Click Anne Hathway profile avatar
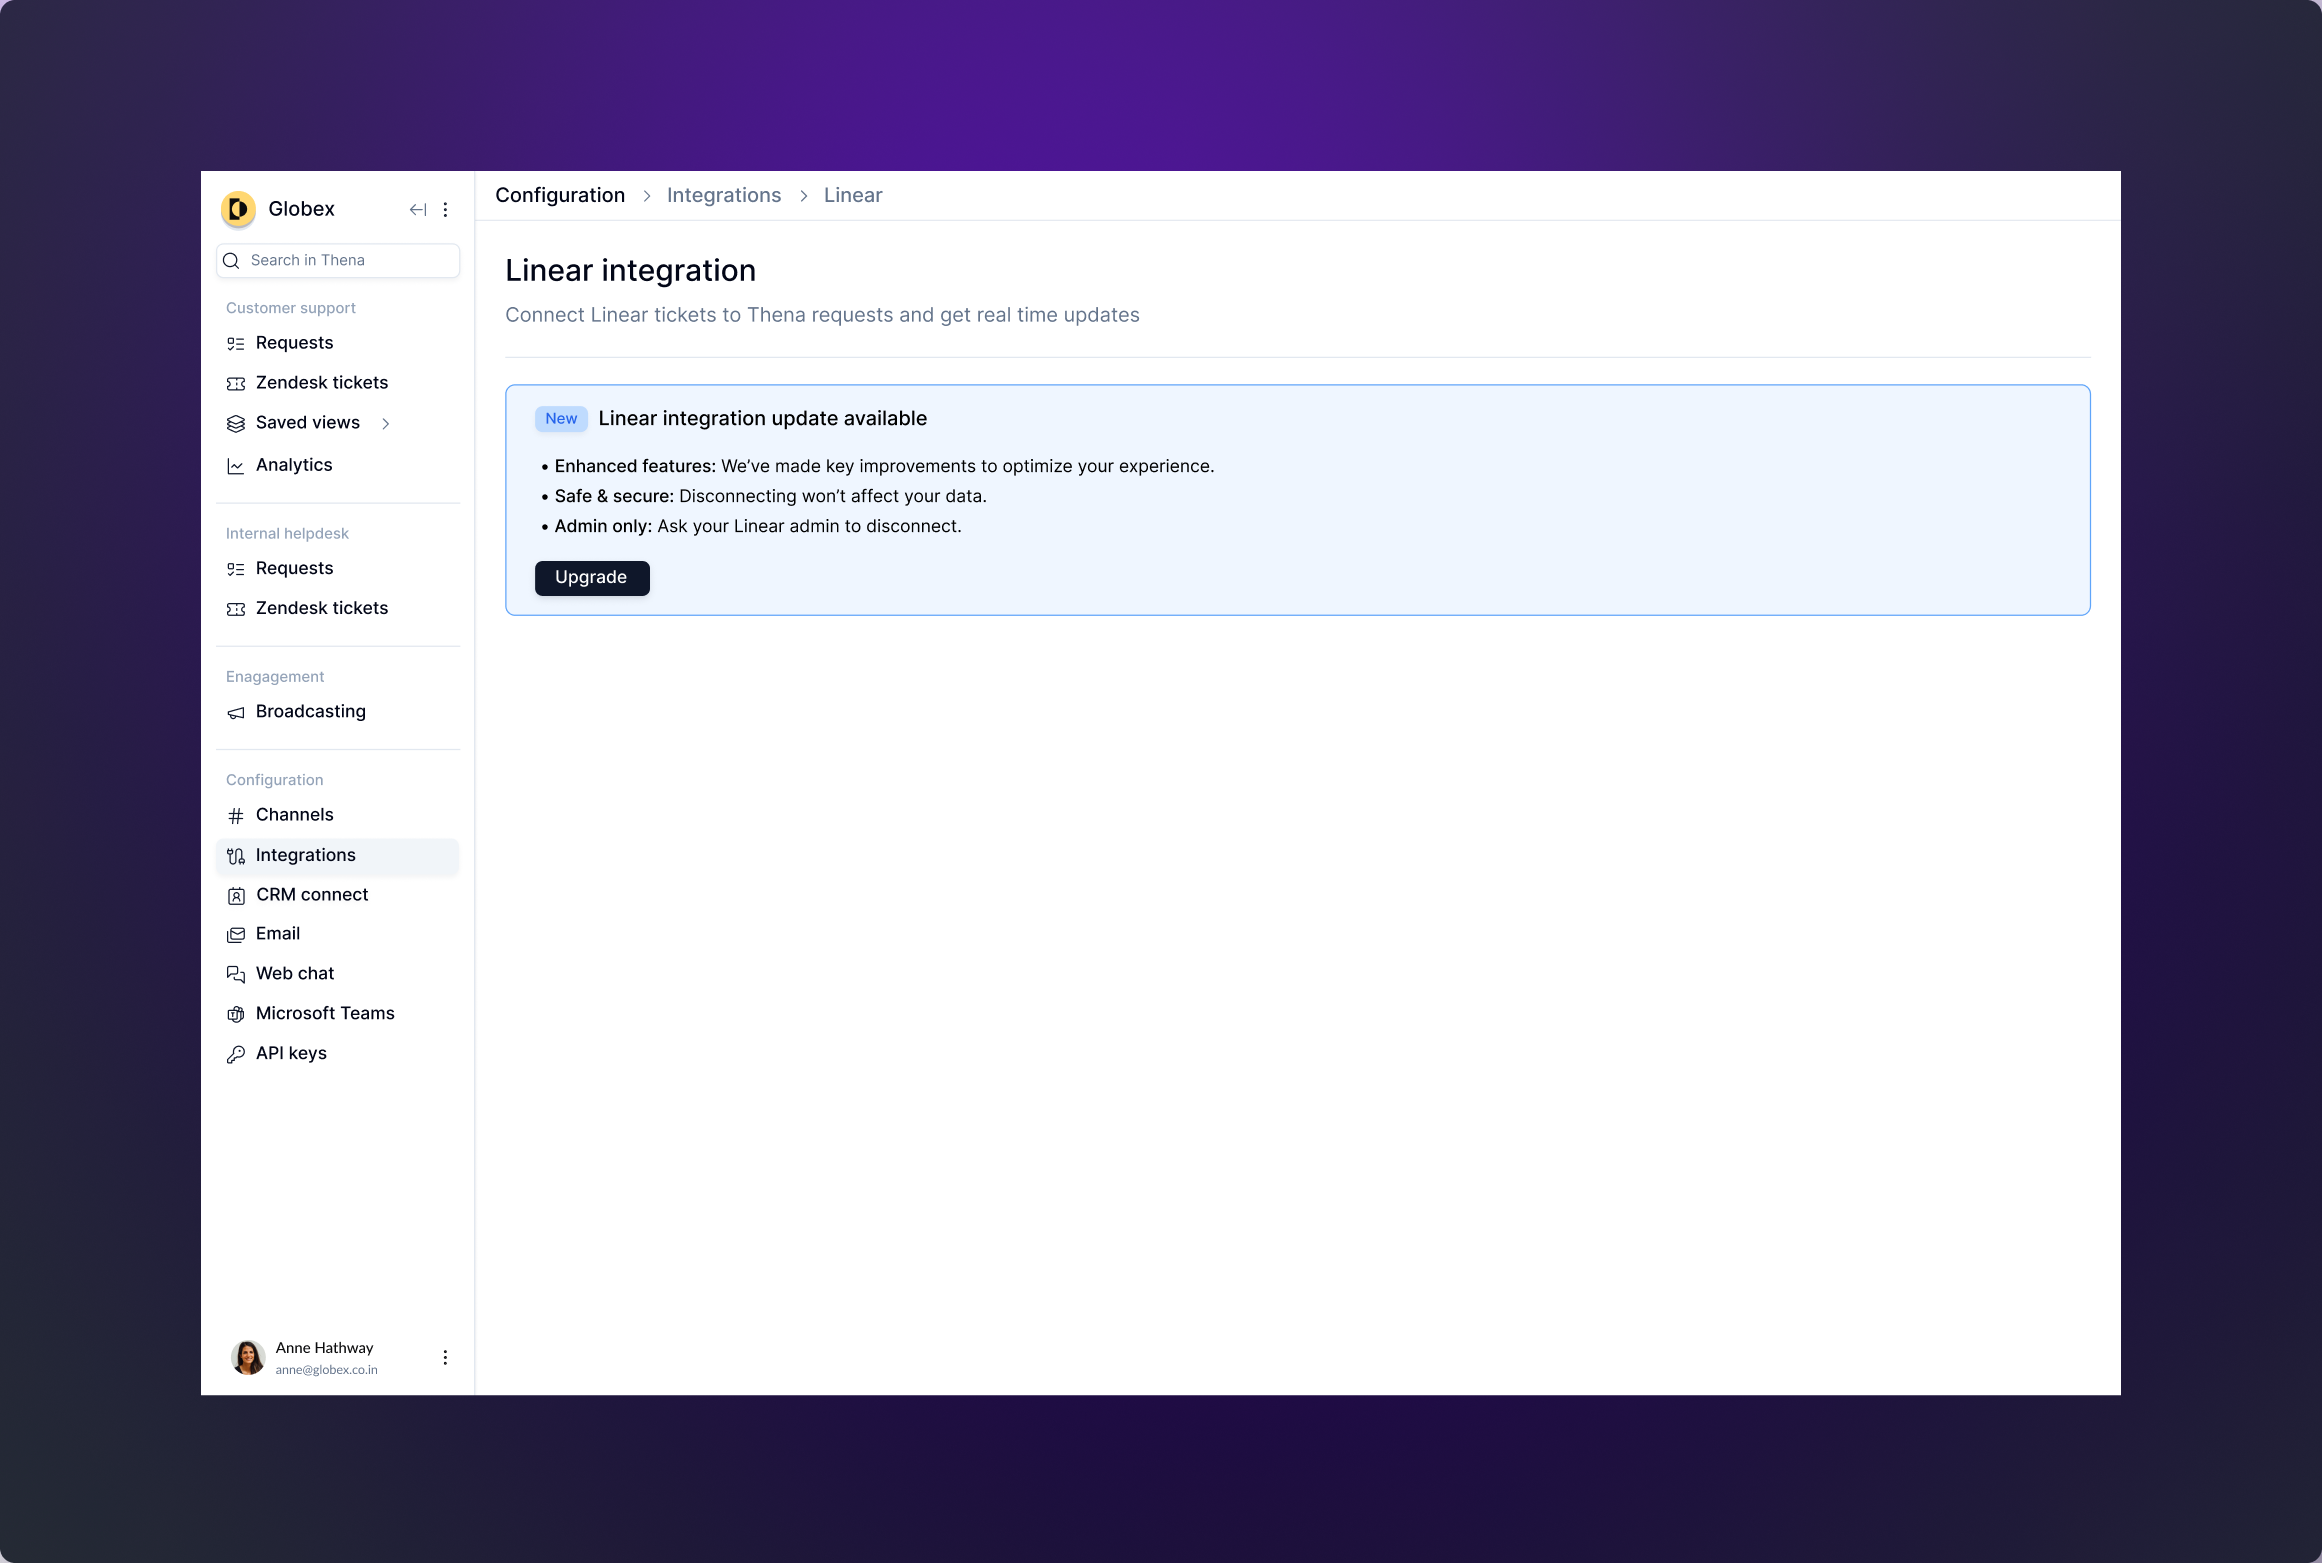The width and height of the screenshot is (2322, 1563). pyautogui.click(x=248, y=1358)
